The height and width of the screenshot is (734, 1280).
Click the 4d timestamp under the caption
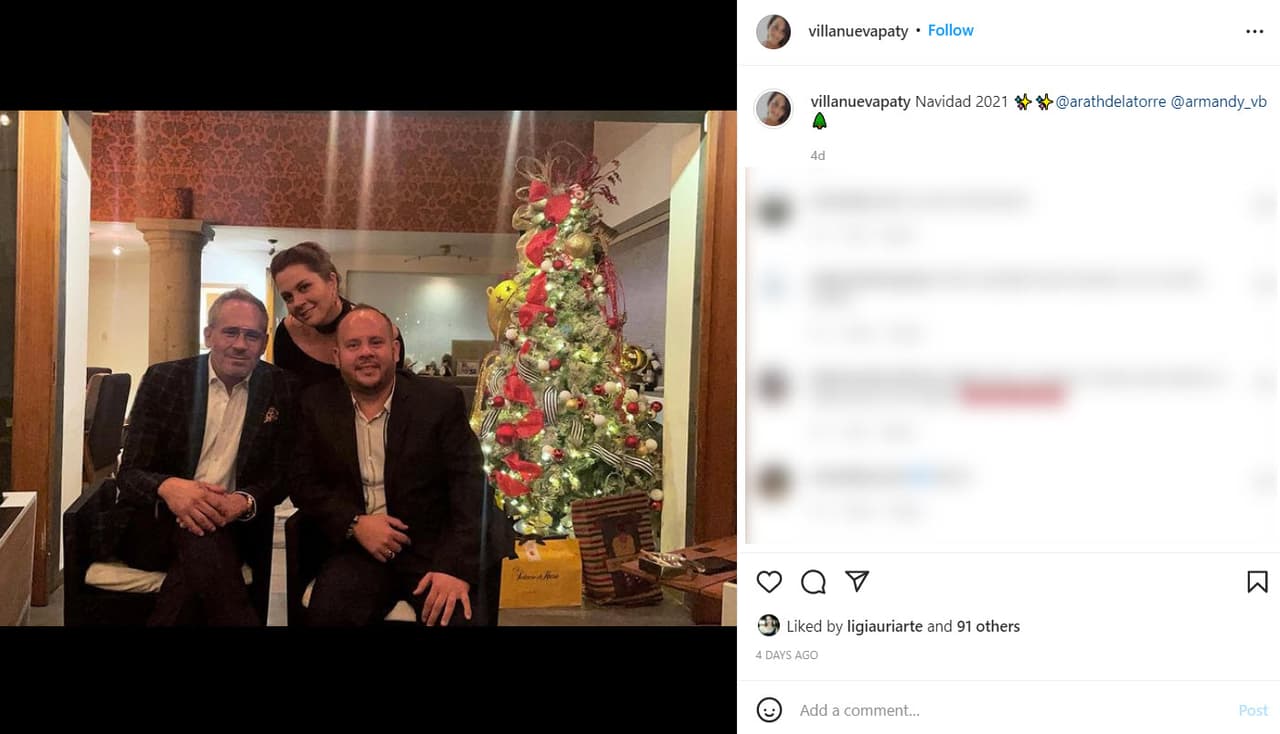pos(817,155)
